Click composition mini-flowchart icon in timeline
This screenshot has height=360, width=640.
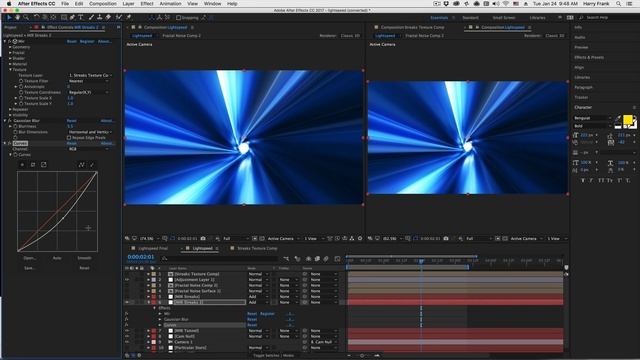pyautogui.click(x=286, y=259)
